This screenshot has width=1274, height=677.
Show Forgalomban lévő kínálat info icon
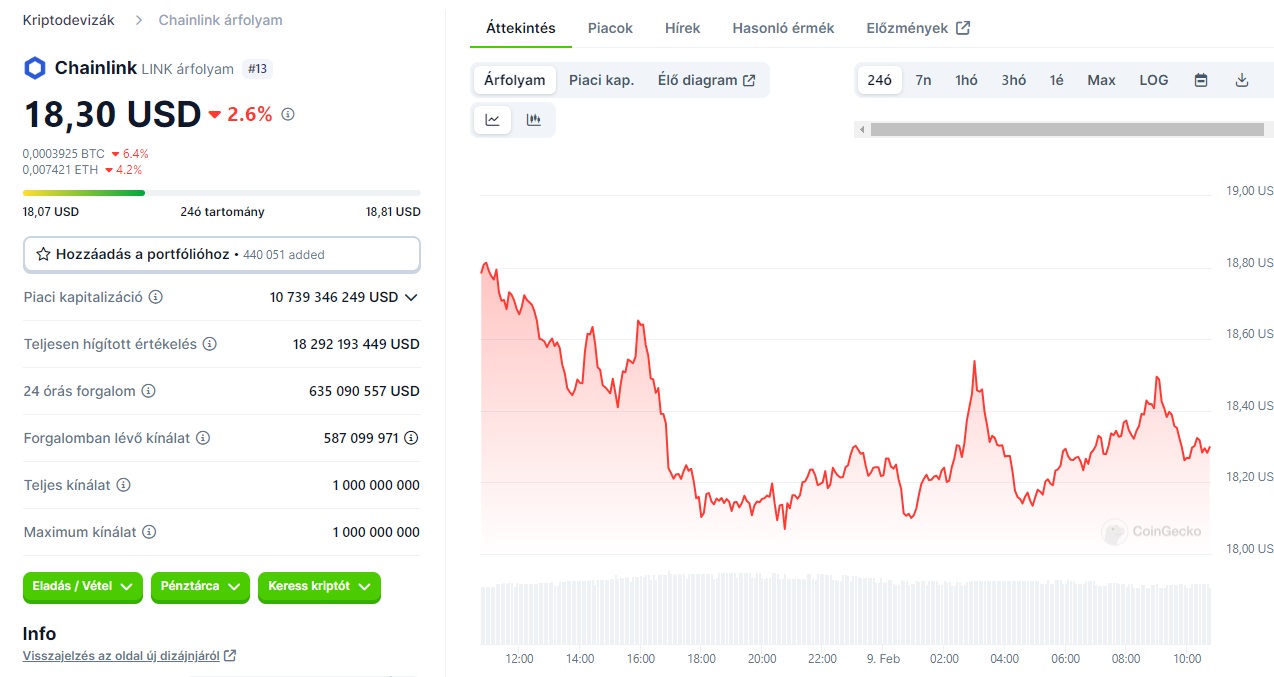203,438
